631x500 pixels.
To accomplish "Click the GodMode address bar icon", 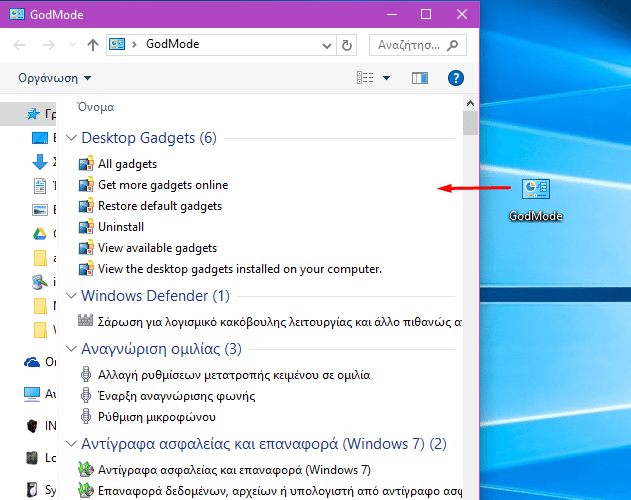I will pyautogui.click(x=117, y=44).
